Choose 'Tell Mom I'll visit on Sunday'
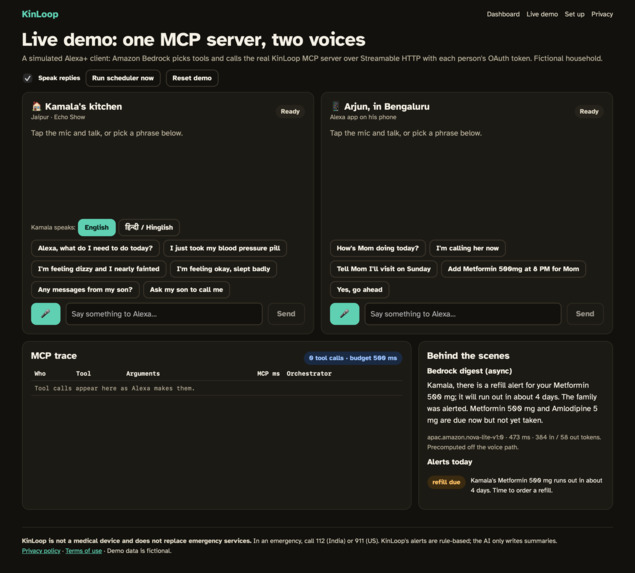This screenshot has width=635, height=573. (384, 269)
